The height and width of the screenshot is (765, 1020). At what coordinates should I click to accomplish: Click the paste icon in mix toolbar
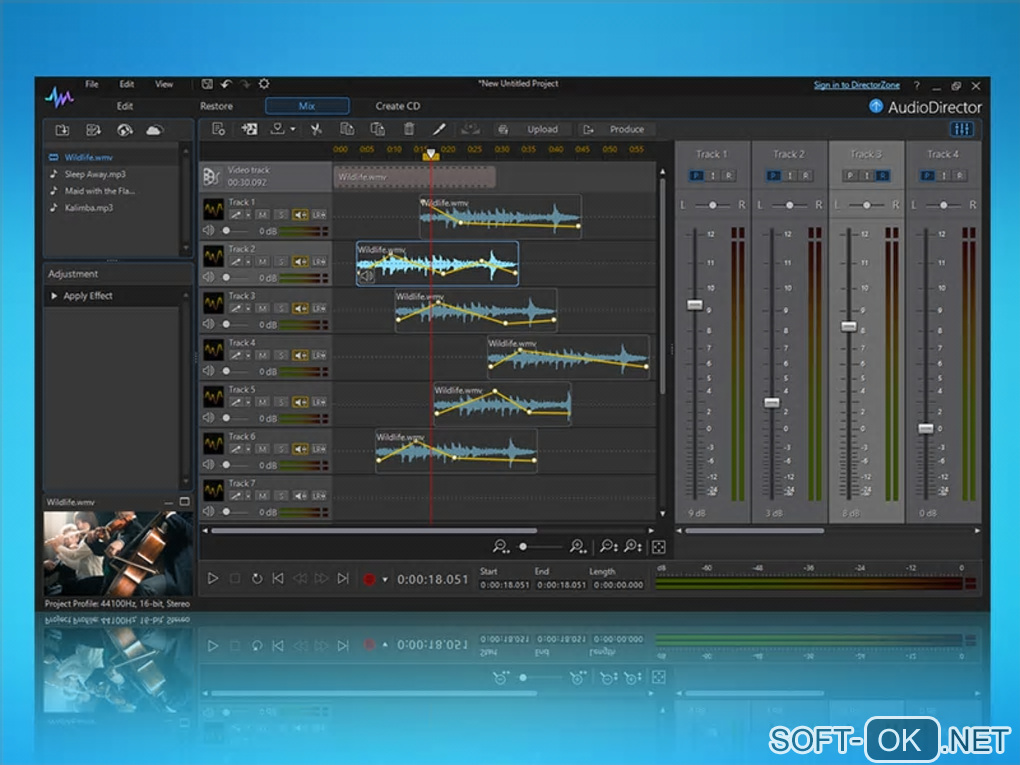click(377, 129)
